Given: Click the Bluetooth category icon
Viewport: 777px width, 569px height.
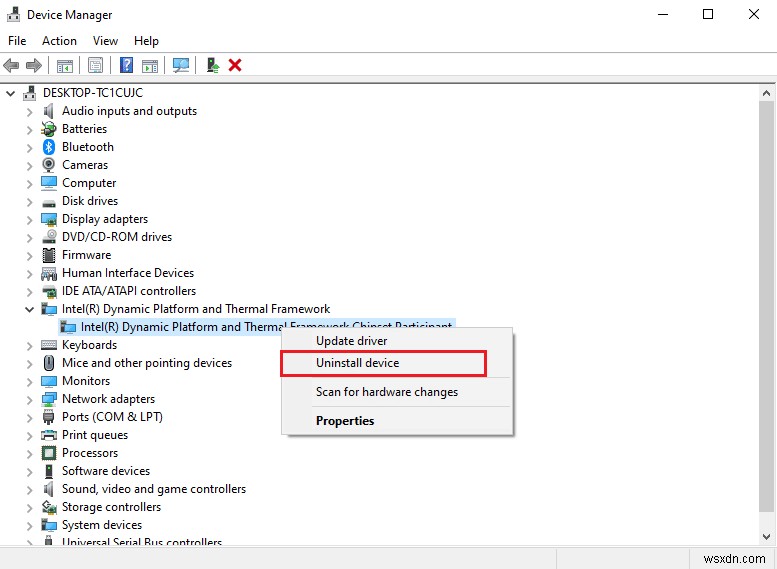Looking at the screenshot, I should pyautogui.click(x=49, y=147).
